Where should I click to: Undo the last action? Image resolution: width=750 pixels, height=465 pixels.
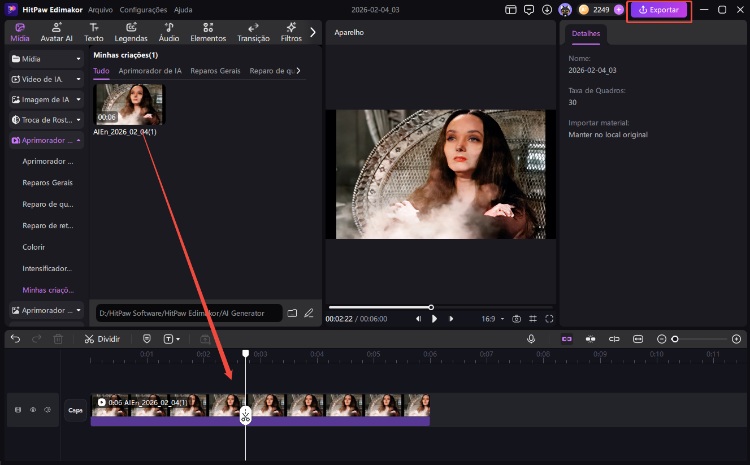click(15, 339)
